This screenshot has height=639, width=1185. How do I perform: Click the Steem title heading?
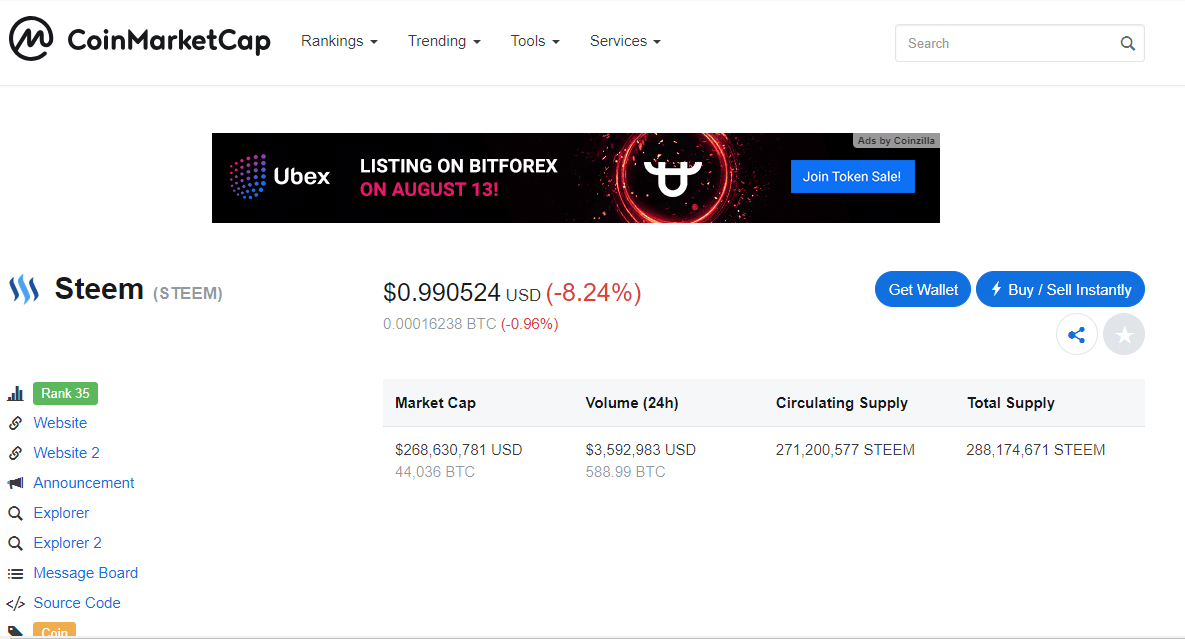tap(99, 289)
